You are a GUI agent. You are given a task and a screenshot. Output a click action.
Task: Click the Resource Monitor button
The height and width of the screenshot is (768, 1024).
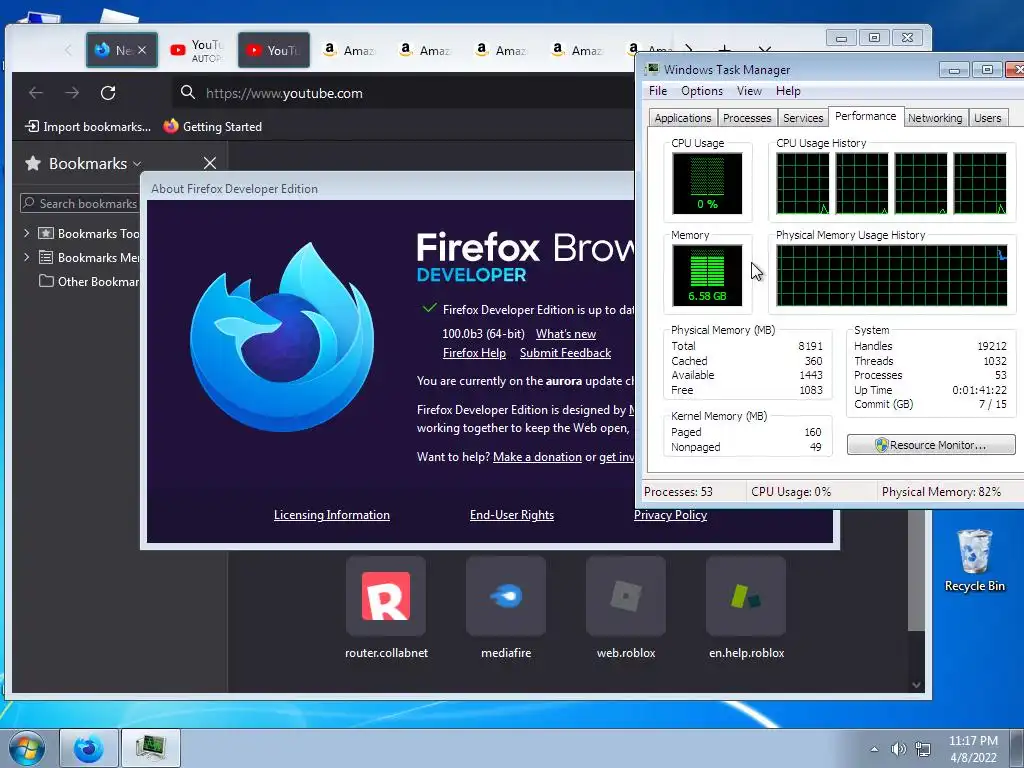931,445
